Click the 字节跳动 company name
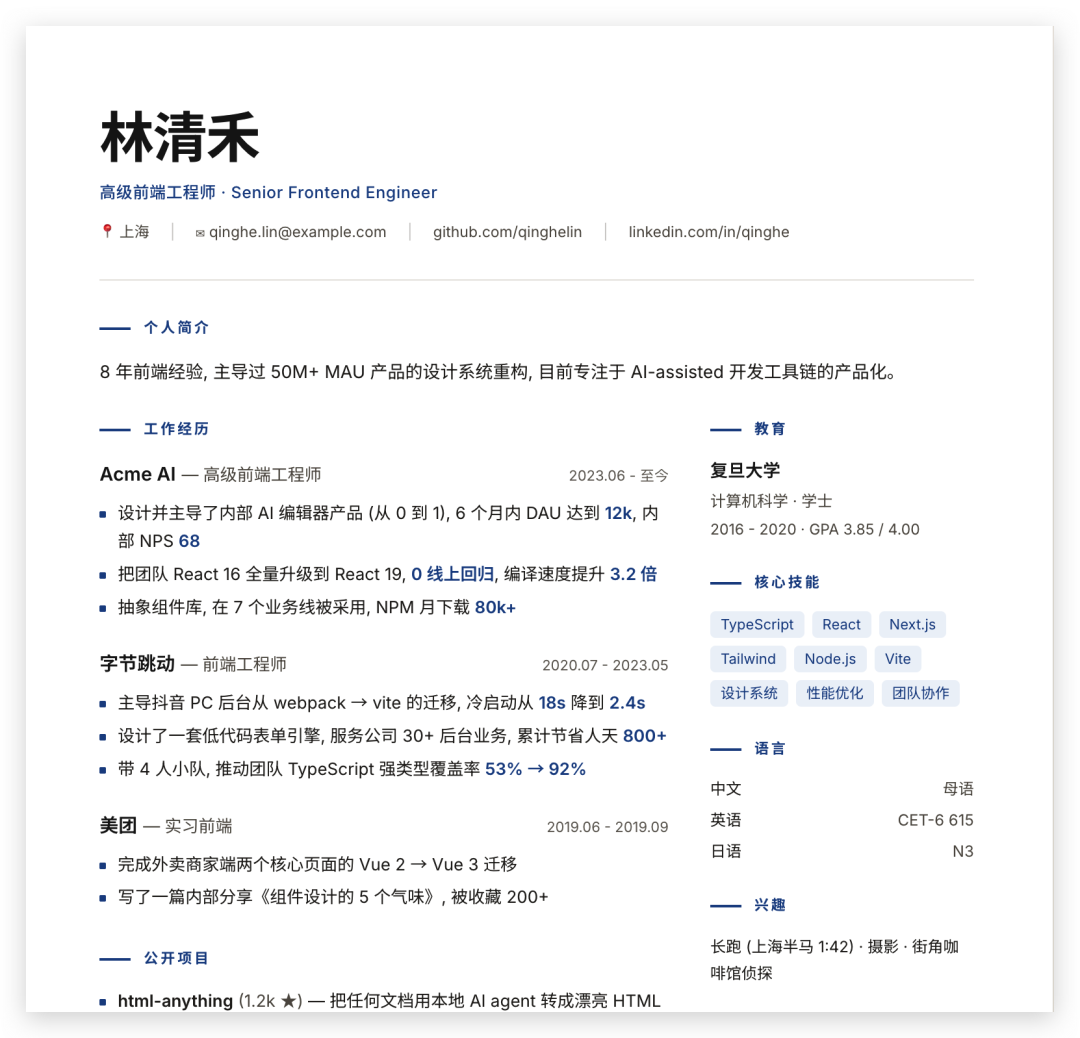 137,664
